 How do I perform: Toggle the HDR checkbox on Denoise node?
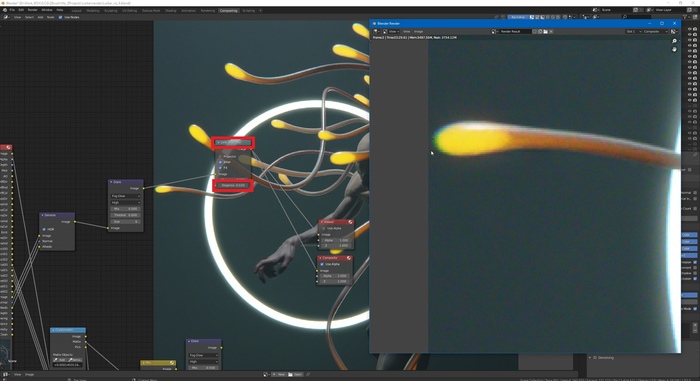(44, 229)
